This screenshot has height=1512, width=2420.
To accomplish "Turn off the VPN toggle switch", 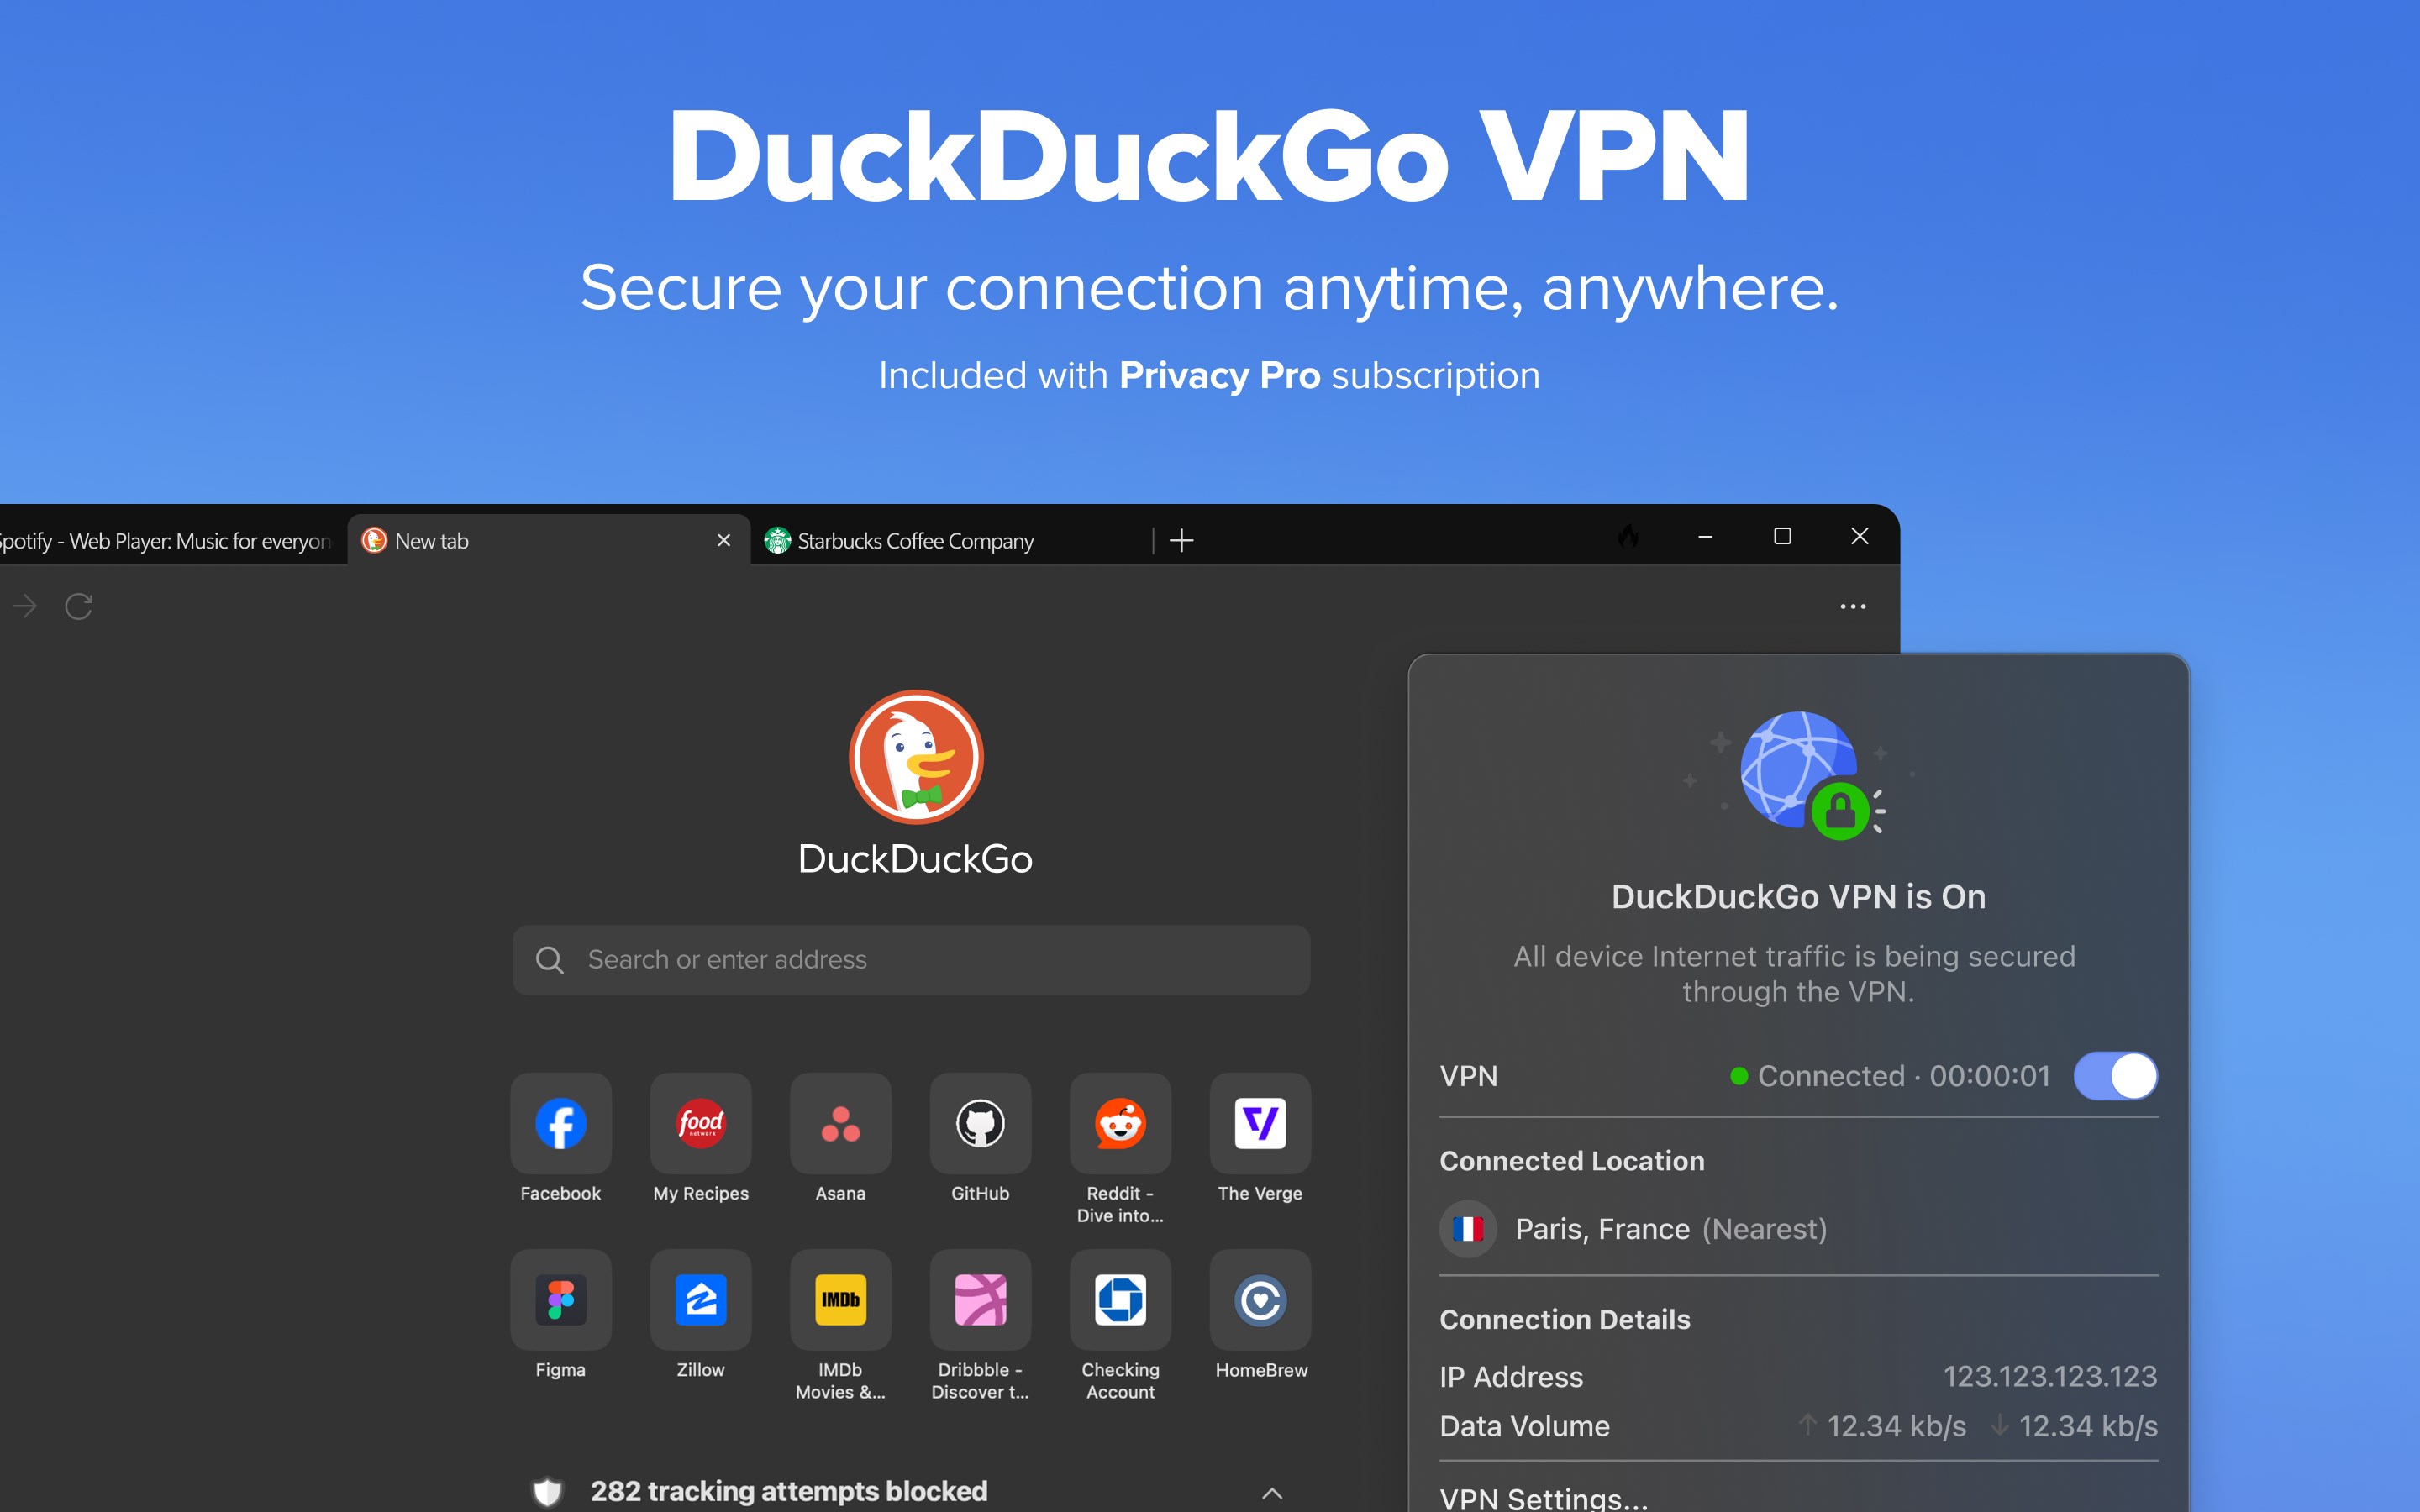I will [x=2115, y=1076].
